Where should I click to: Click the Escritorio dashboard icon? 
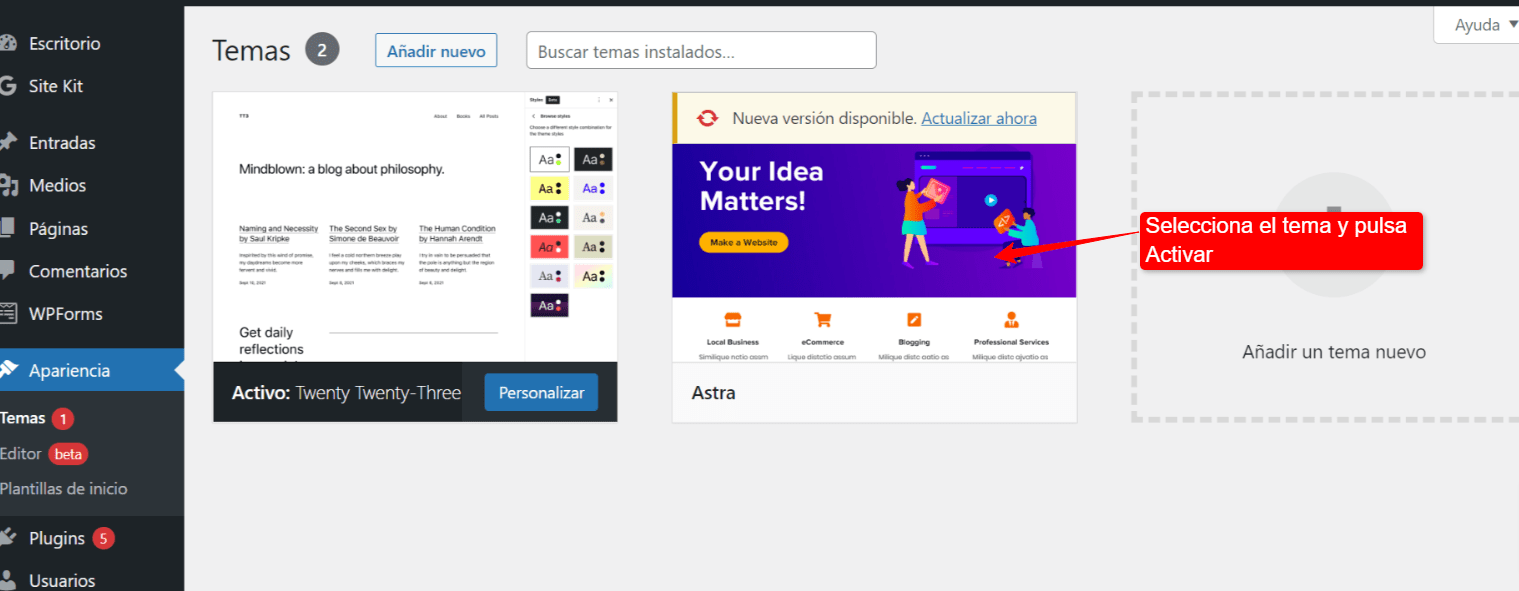[8, 44]
